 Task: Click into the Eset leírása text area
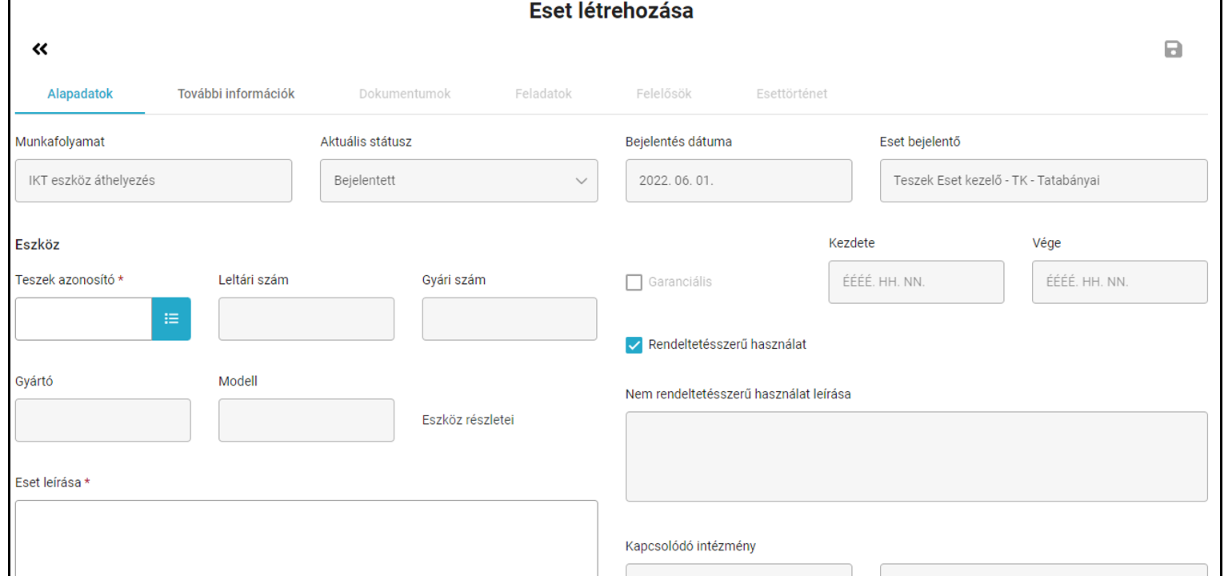click(306, 538)
